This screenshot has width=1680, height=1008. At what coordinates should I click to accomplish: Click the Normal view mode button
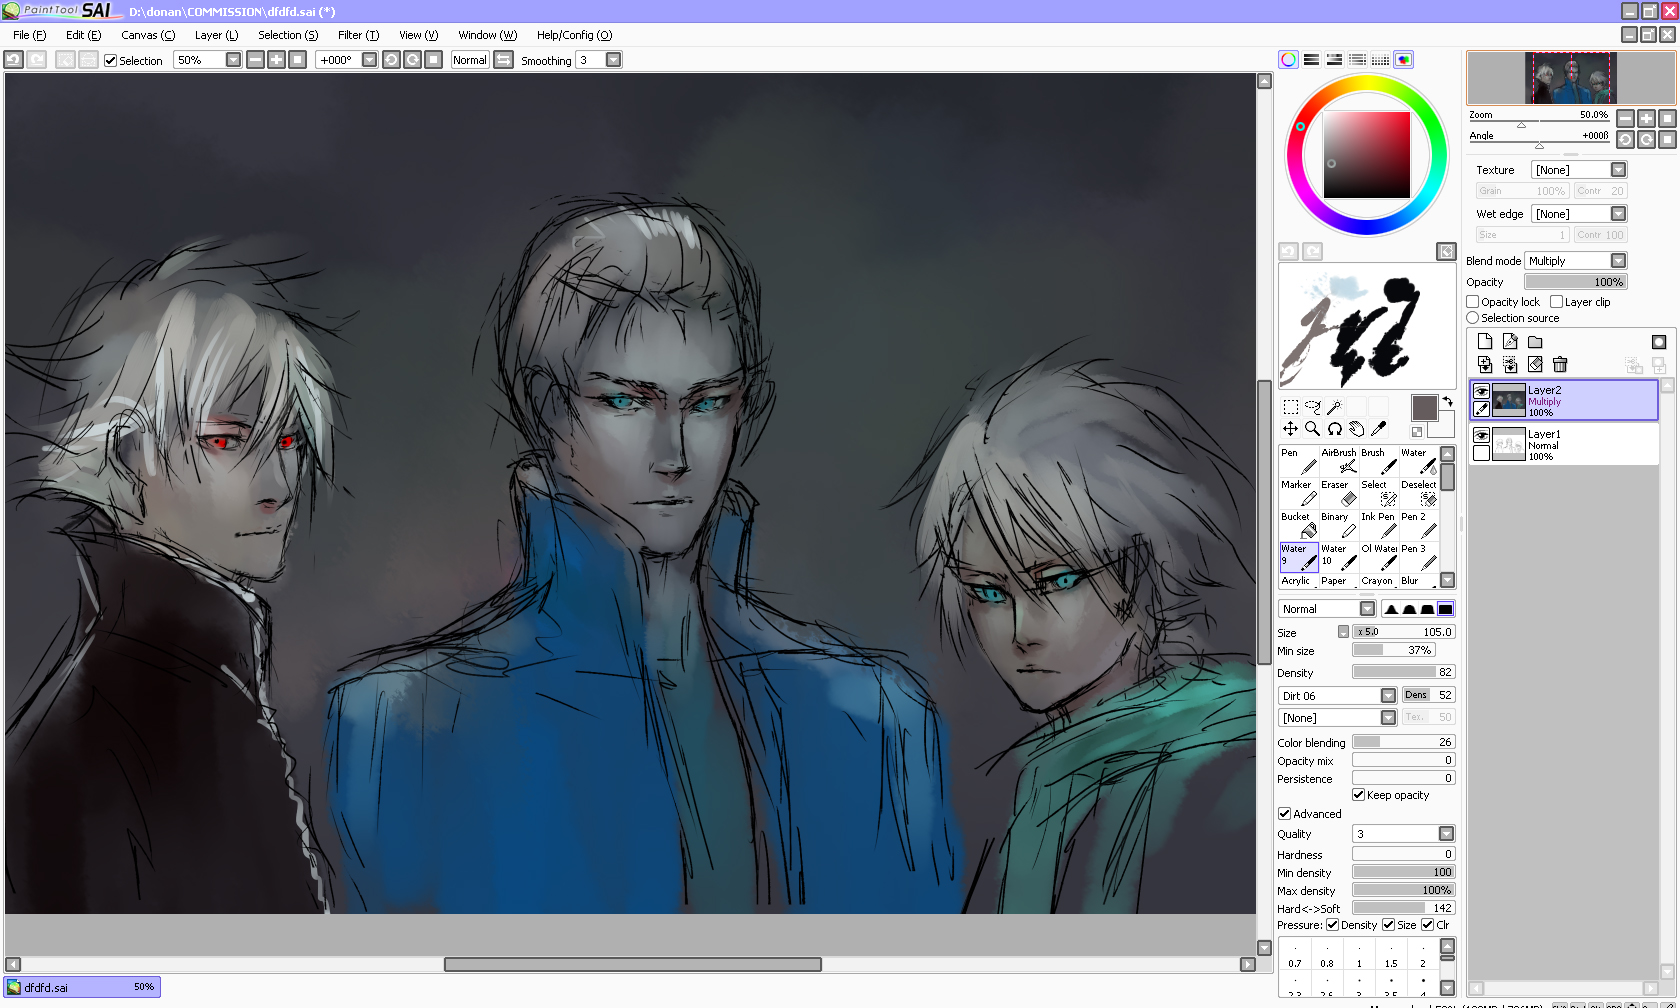coord(470,60)
